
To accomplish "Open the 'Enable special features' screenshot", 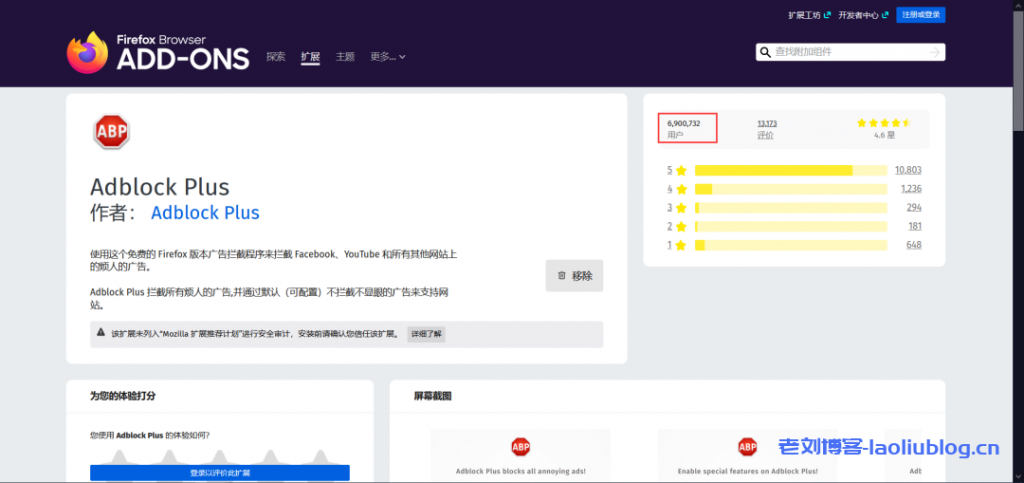I will [747, 455].
